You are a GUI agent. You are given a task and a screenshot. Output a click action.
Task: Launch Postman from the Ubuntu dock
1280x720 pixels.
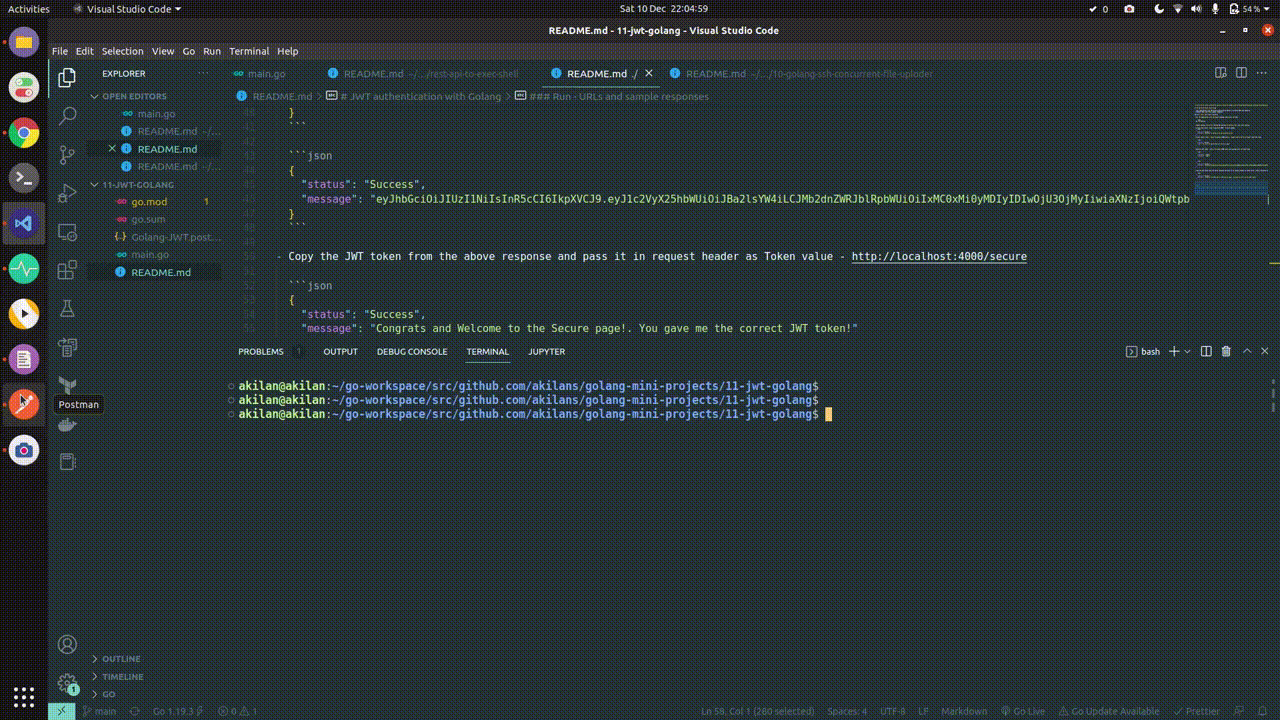click(24, 404)
